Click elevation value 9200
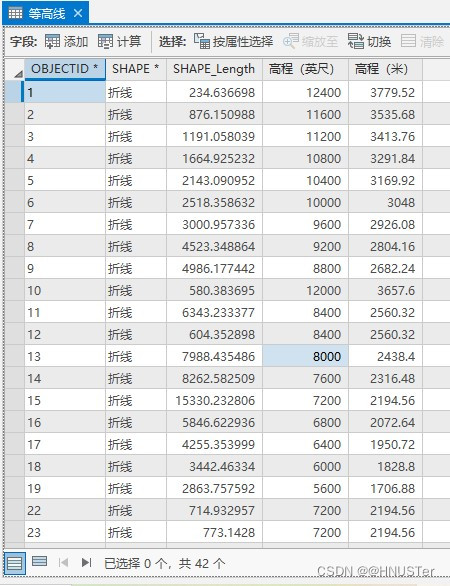The image size is (450, 586). 327,247
